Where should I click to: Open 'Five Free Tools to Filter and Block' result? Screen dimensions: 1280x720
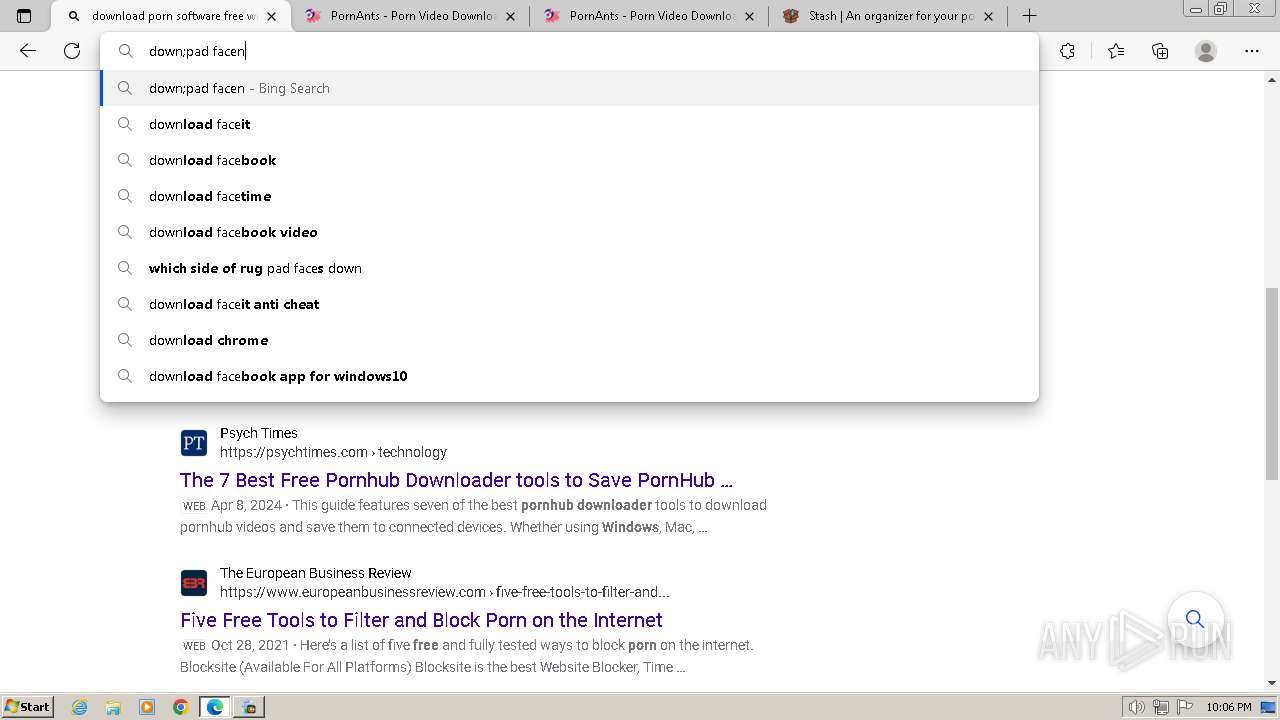pyautogui.click(x=421, y=620)
